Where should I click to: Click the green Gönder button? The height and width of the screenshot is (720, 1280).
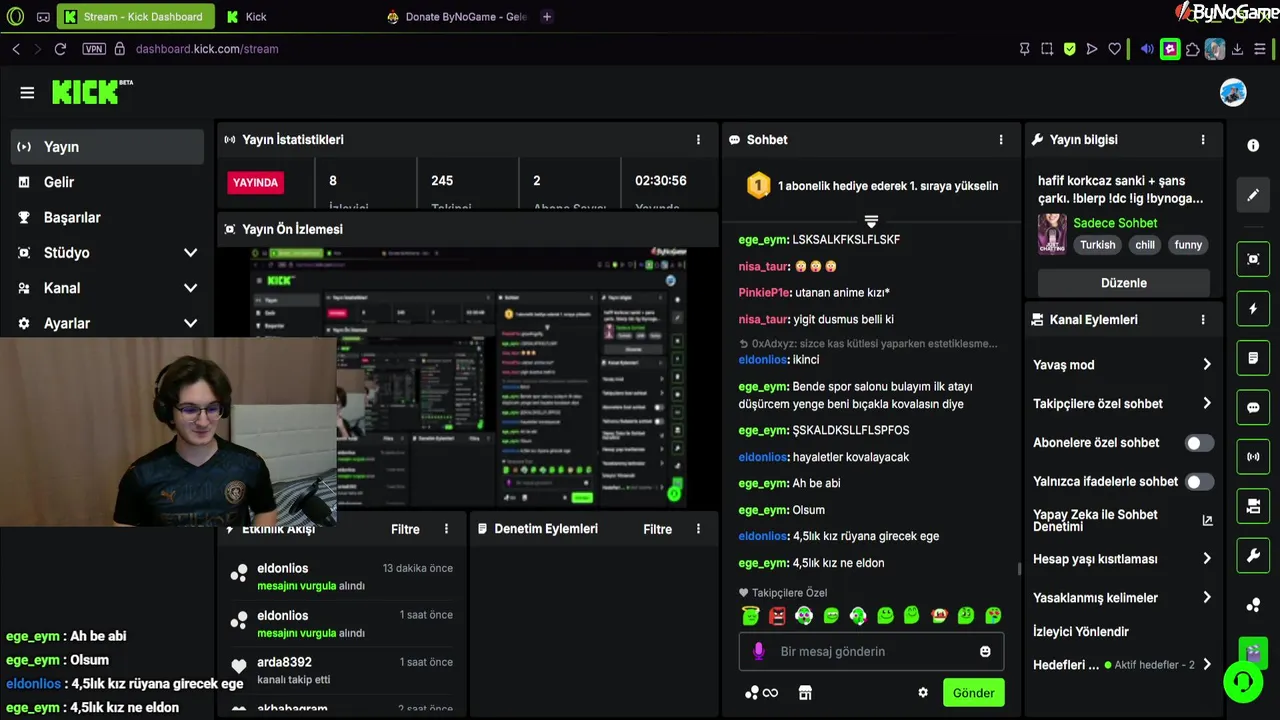tap(973, 693)
